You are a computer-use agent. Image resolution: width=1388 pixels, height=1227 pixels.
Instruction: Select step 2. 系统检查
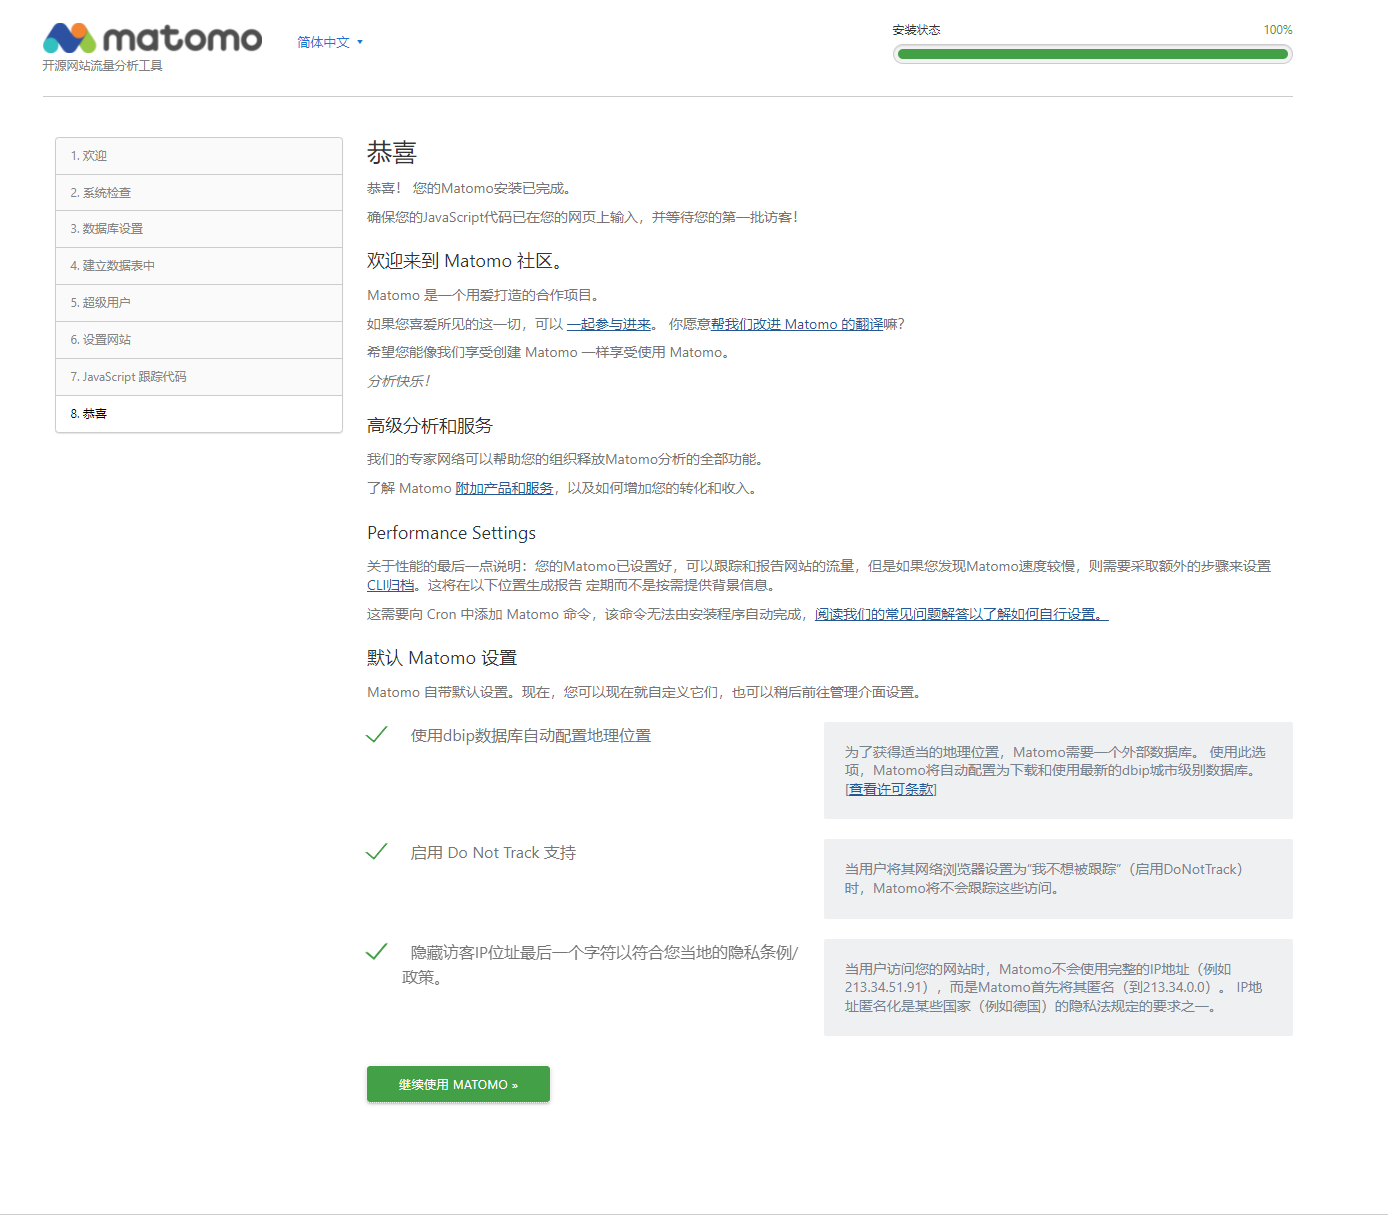pyautogui.click(x=199, y=193)
